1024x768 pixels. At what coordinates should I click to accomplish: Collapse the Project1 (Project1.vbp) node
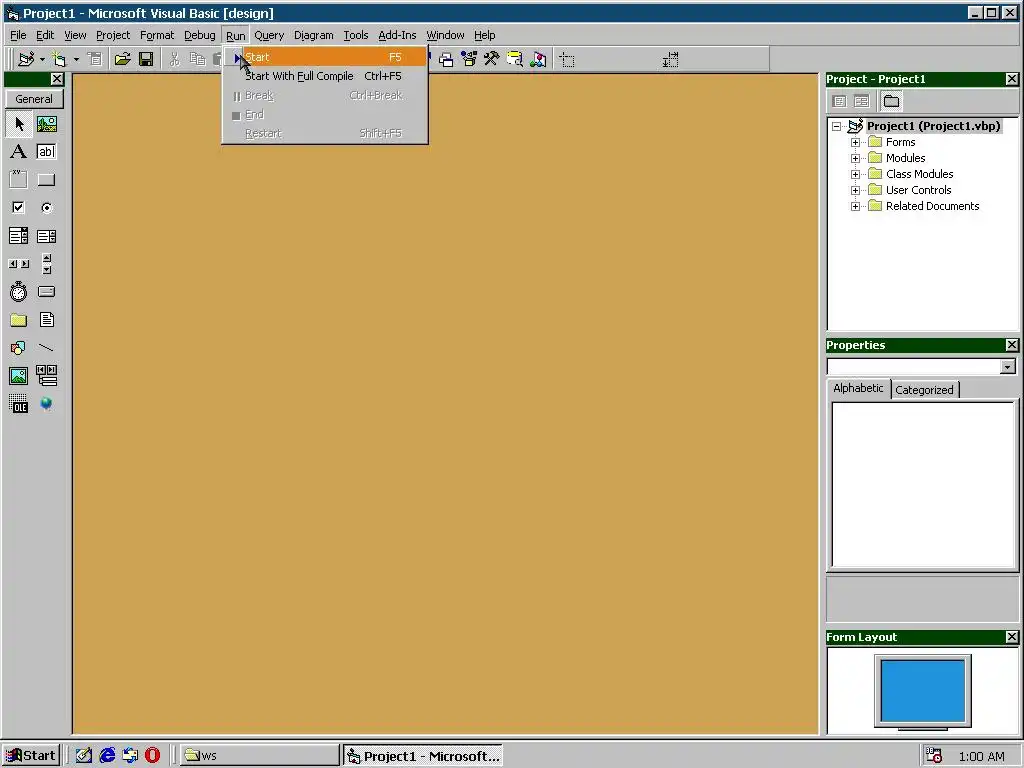(x=837, y=126)
